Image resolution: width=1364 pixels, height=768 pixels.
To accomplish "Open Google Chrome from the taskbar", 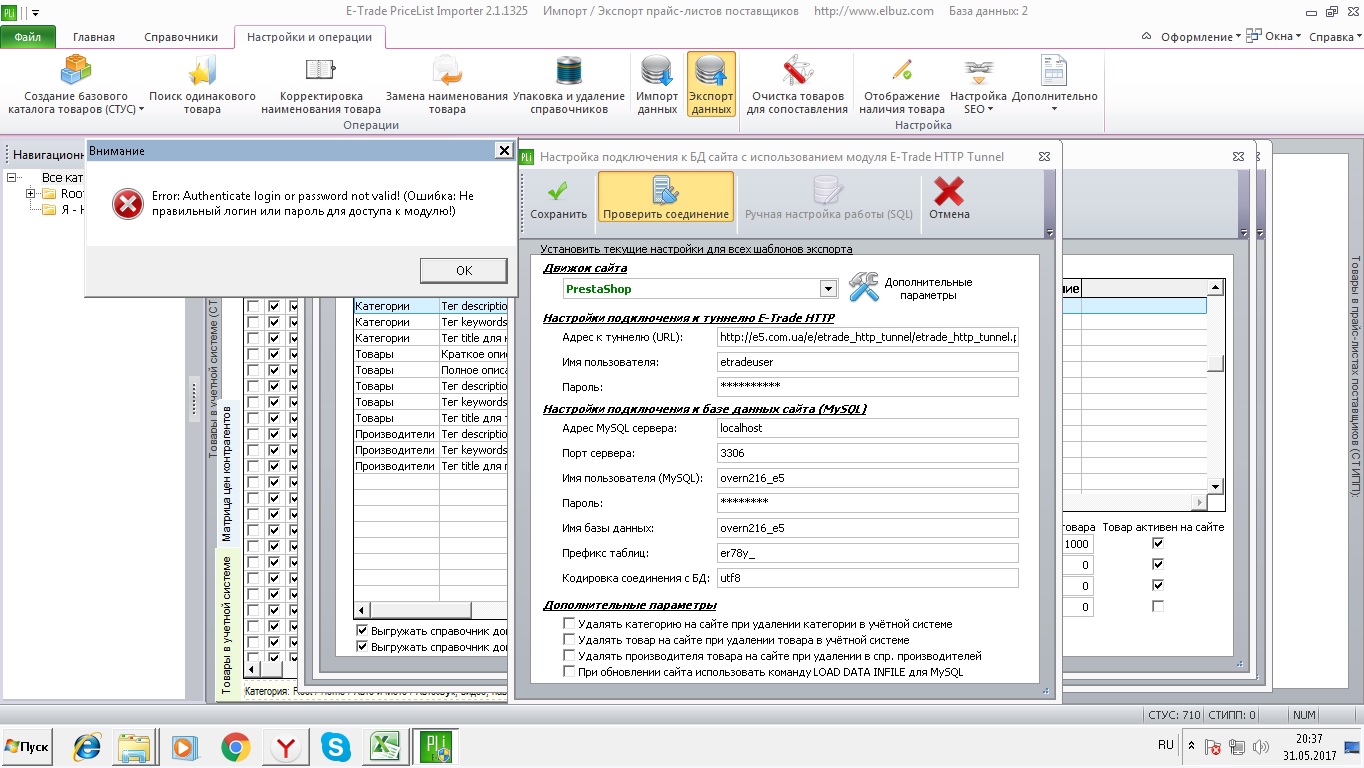I will pos(236,746).
